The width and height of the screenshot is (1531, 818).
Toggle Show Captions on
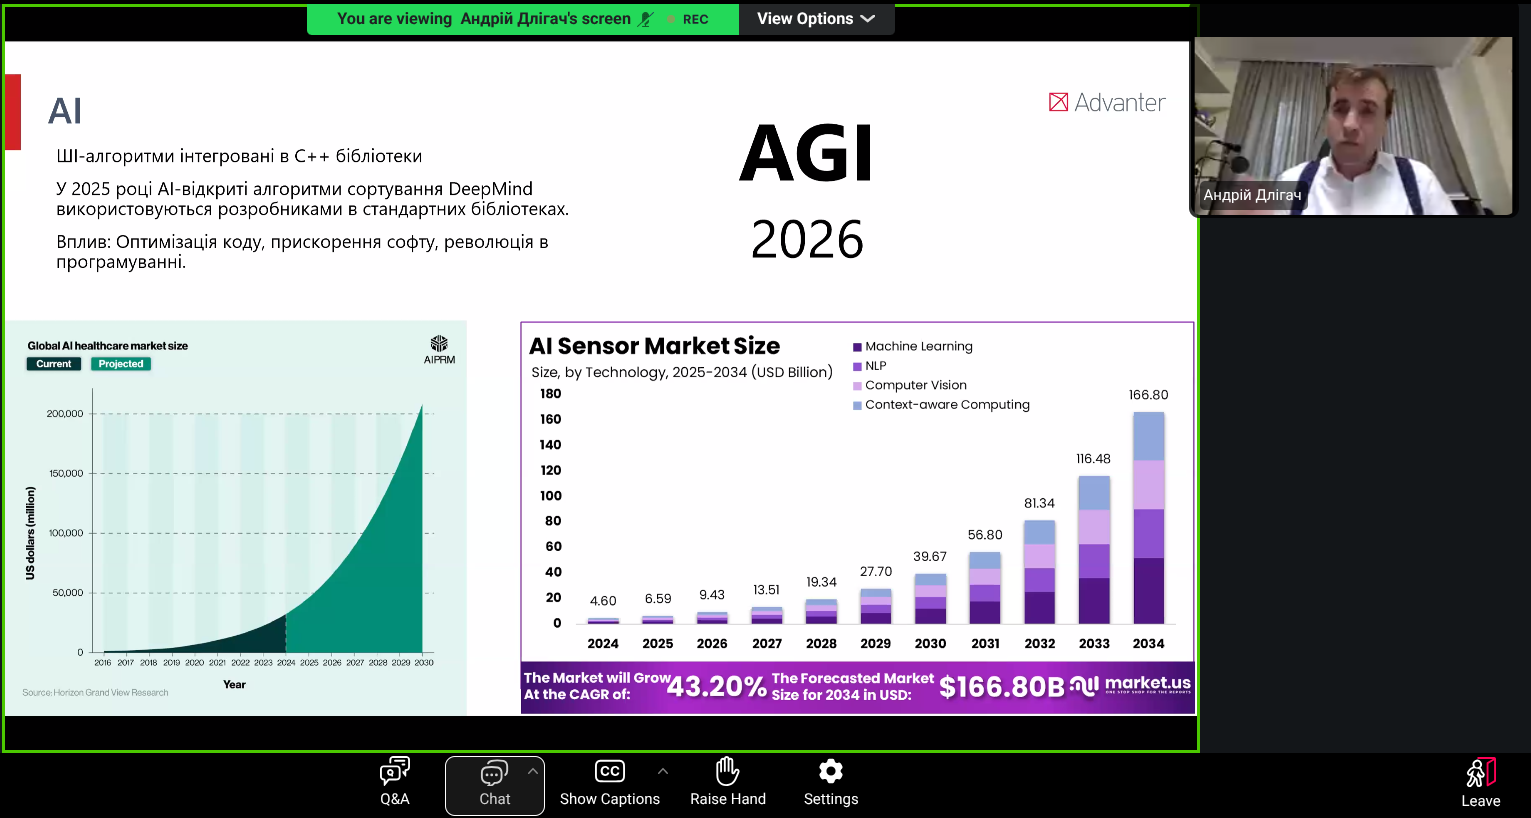pos(609,783)
